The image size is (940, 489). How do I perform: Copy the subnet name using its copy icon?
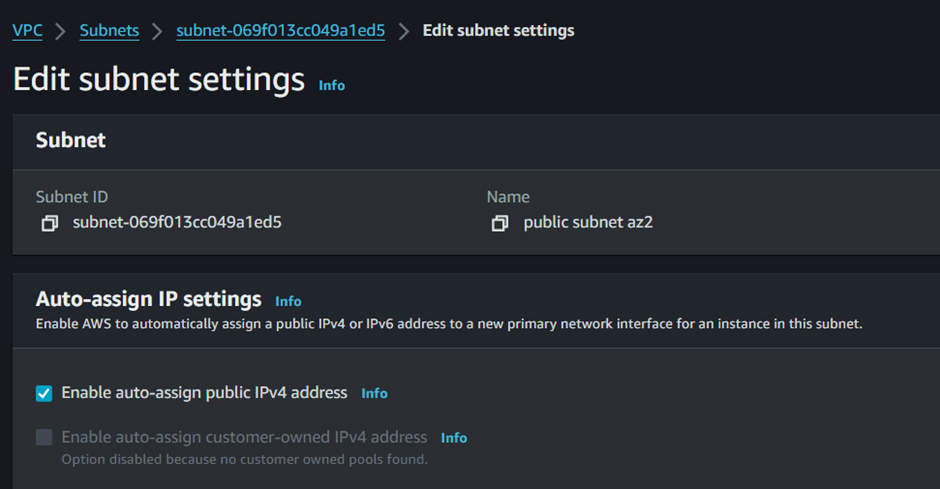pyautogui.click(x=499, y=224)
